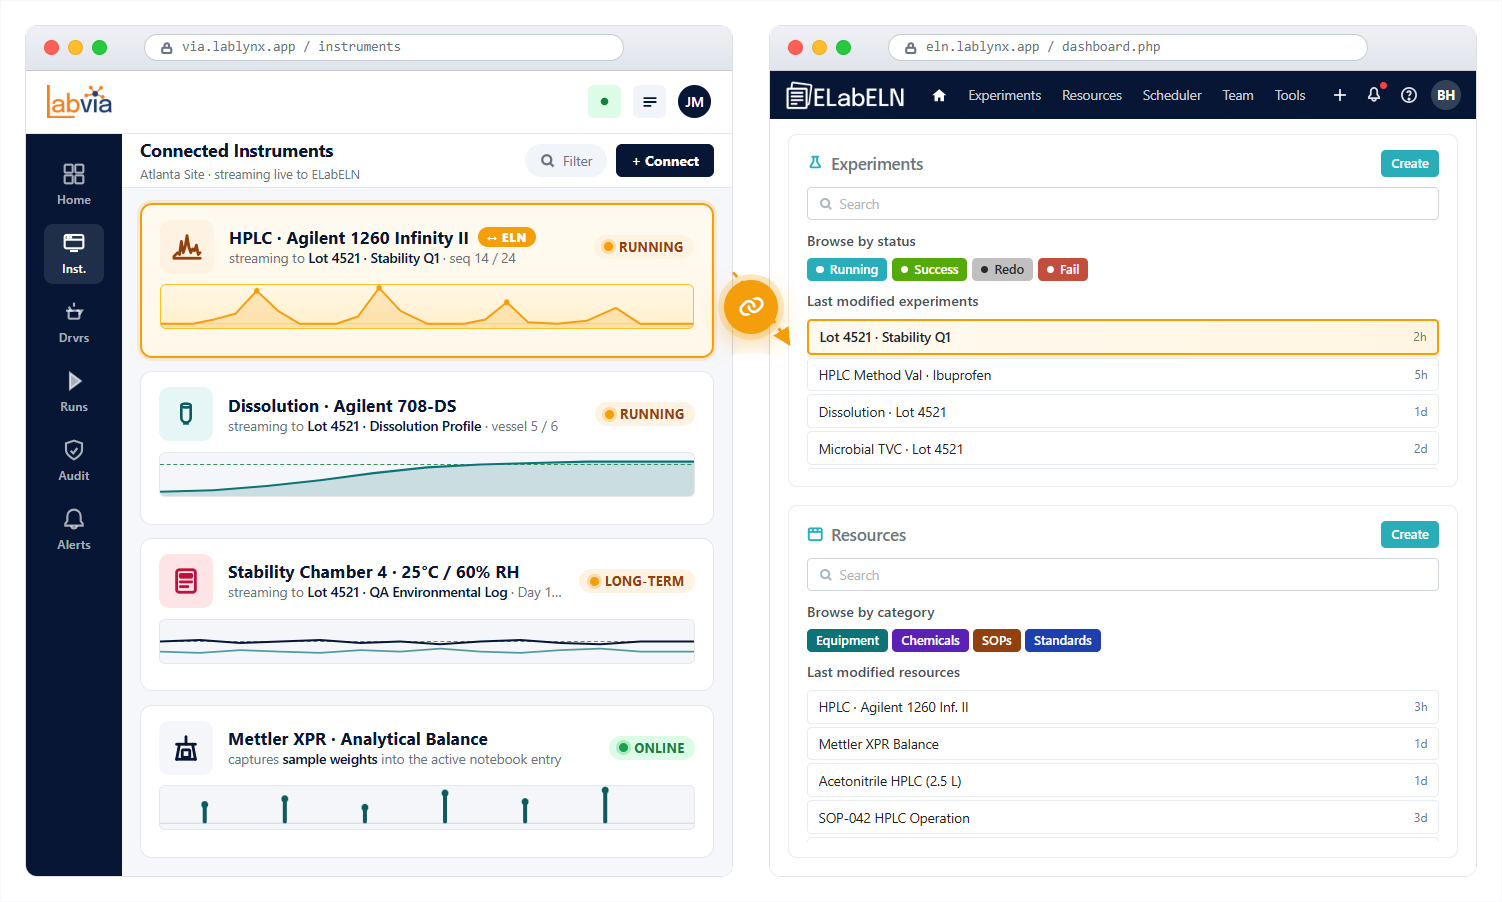Viewport: 1502px width, 902px height.
Task: Click the plus icon in ELabELN navbar
Action: (1340, 95)
